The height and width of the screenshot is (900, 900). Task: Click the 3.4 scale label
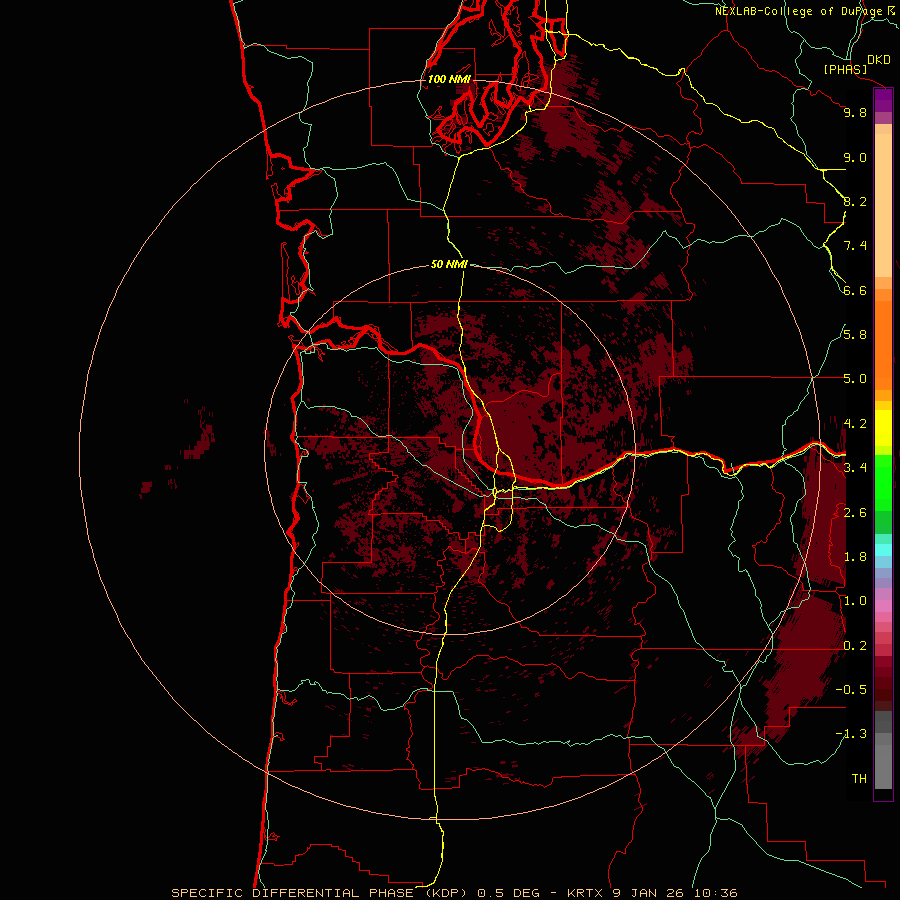tap(855, 468)
